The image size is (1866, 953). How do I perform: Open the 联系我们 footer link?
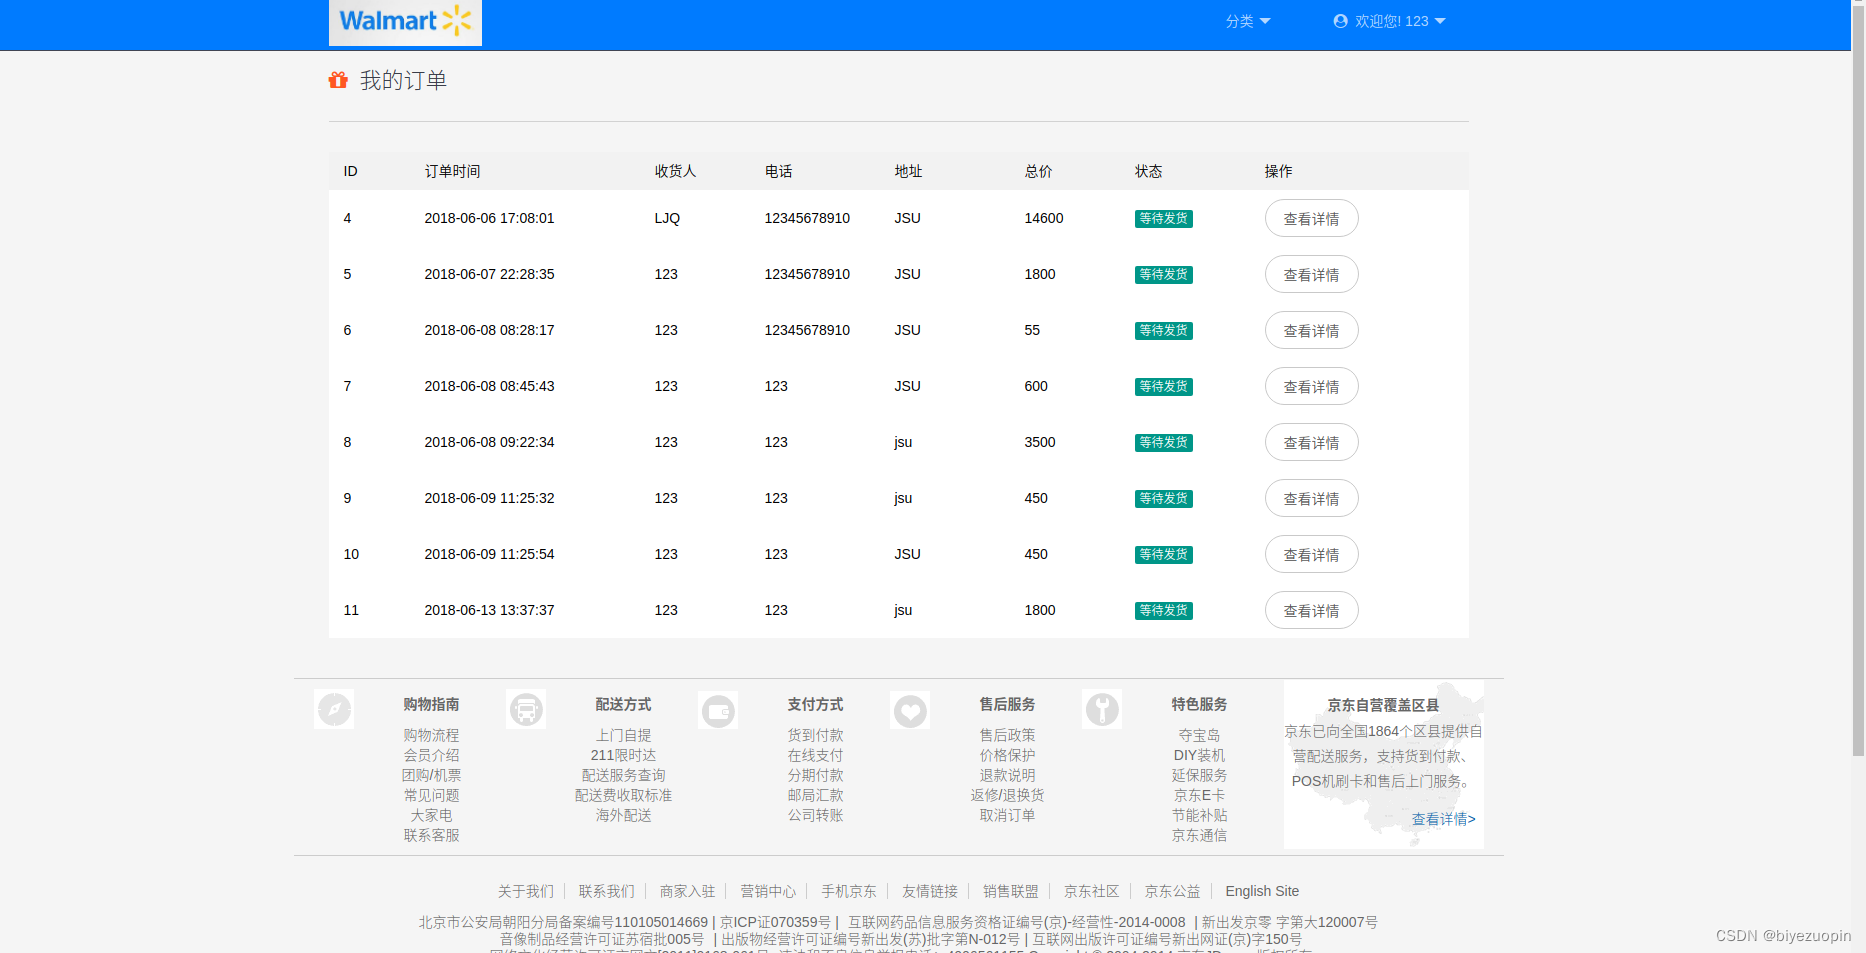[x=606, y=891]
